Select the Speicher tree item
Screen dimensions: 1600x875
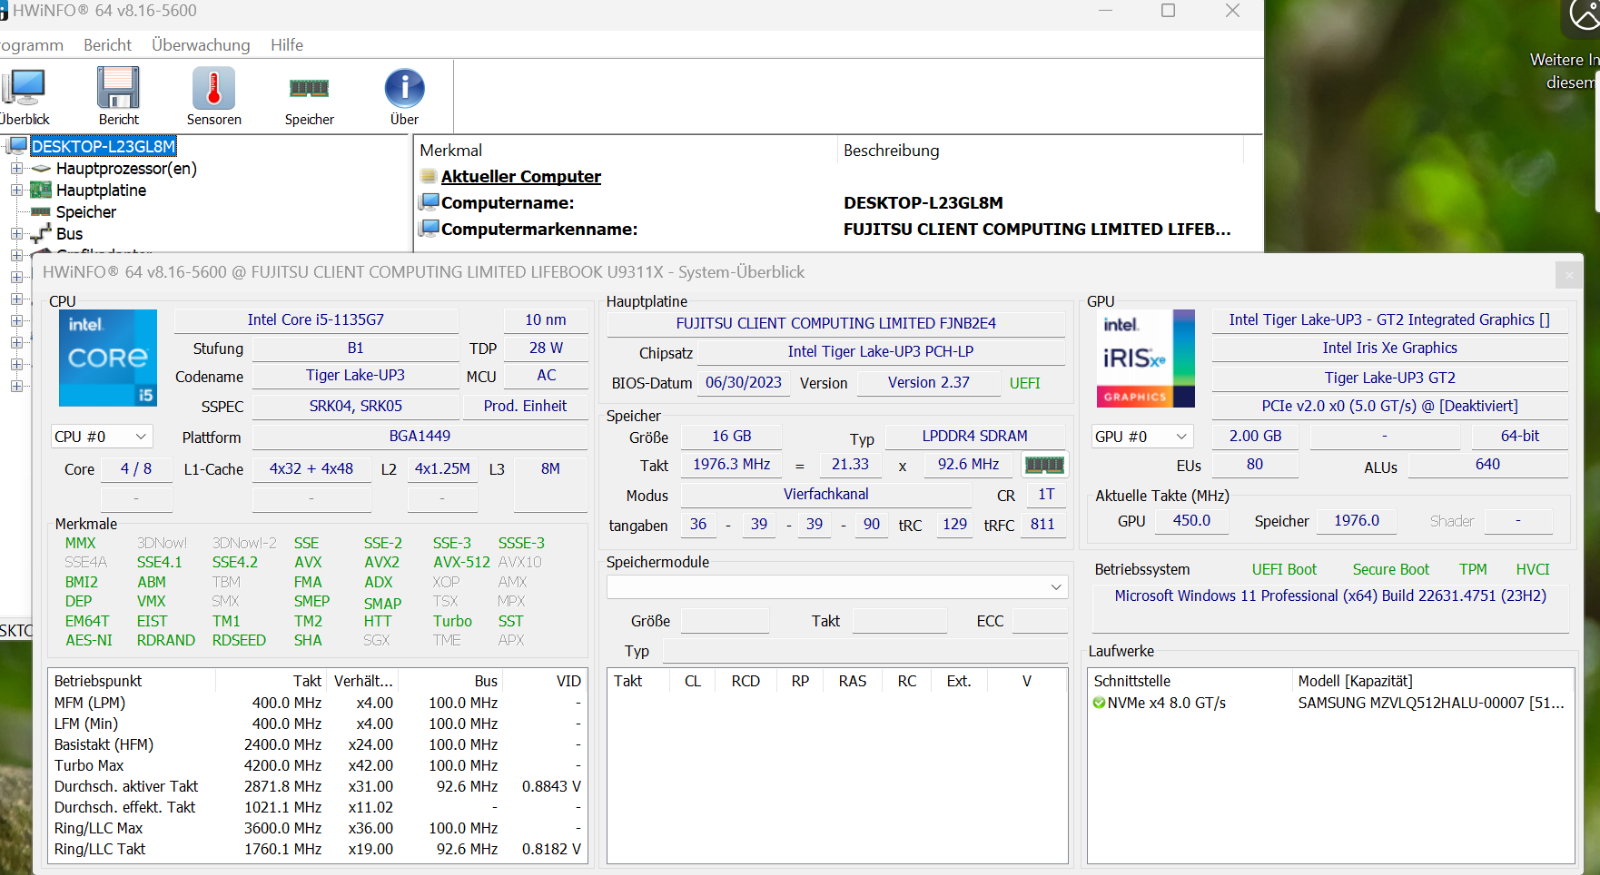pyautogui.click(x=86, y=212)
